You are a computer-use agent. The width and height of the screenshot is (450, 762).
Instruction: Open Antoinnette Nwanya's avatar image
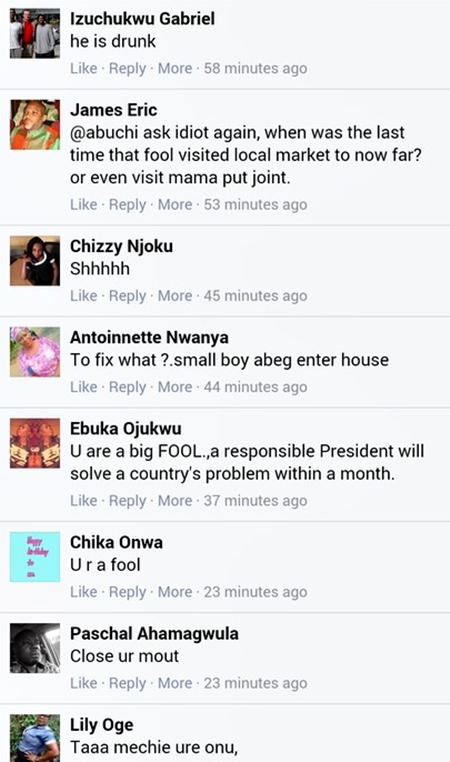[35, 352]
